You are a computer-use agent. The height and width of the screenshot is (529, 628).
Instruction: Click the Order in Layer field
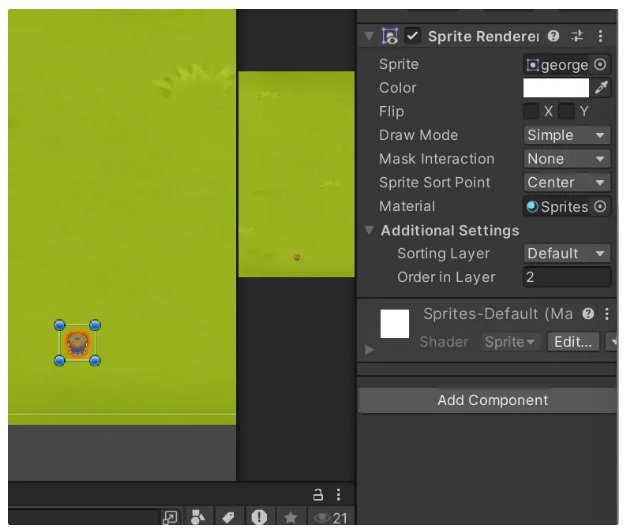(x=567, y=277)
